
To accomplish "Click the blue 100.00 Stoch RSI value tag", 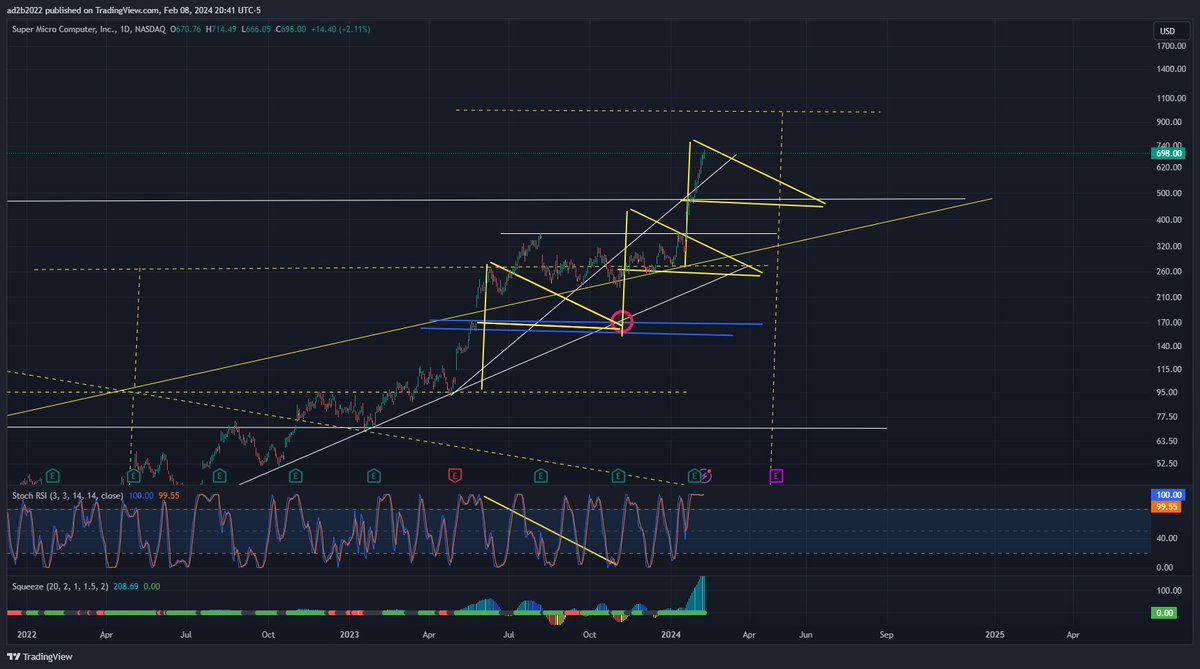I will tap(1169, 496).
